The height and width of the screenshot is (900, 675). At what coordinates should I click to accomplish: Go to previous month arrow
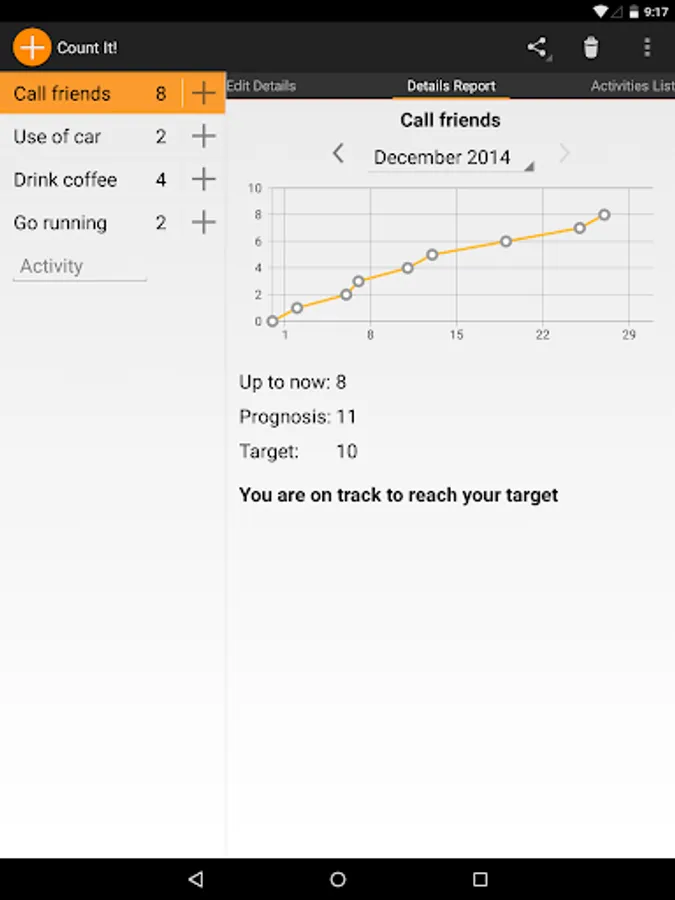coord(338,154)
